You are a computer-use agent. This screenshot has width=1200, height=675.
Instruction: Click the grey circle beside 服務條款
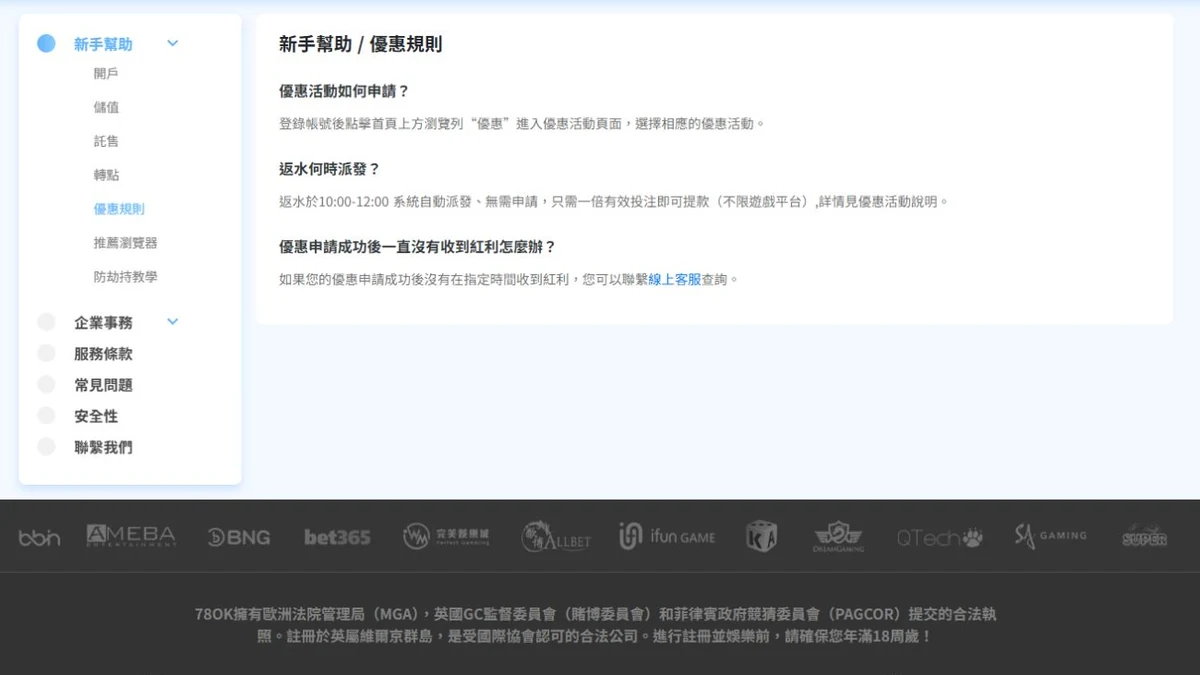[46, 353]
